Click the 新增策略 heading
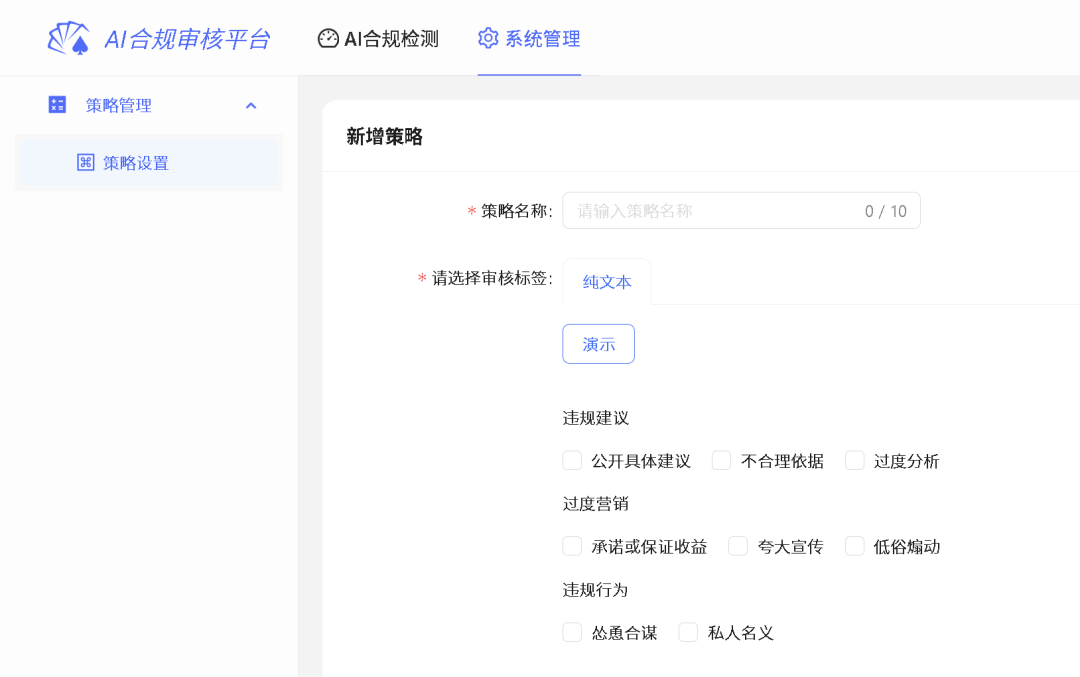The width and height of the screenshot is (1080, 677). pyautogui.click(x=384, y=136)
